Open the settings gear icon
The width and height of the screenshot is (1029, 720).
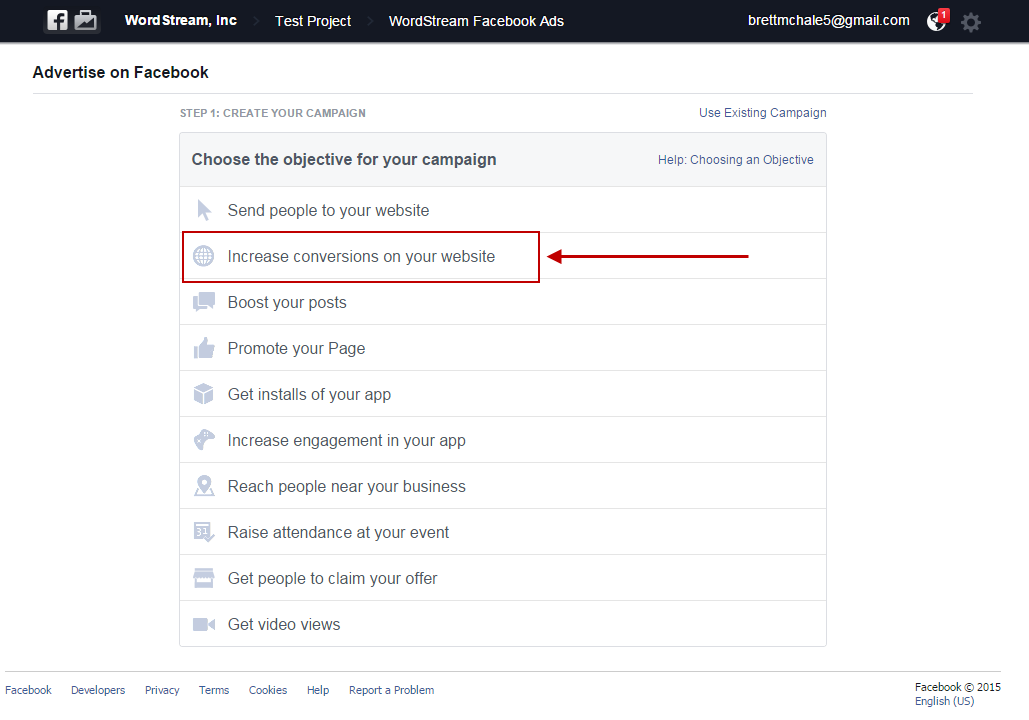[x=971, y=22]
